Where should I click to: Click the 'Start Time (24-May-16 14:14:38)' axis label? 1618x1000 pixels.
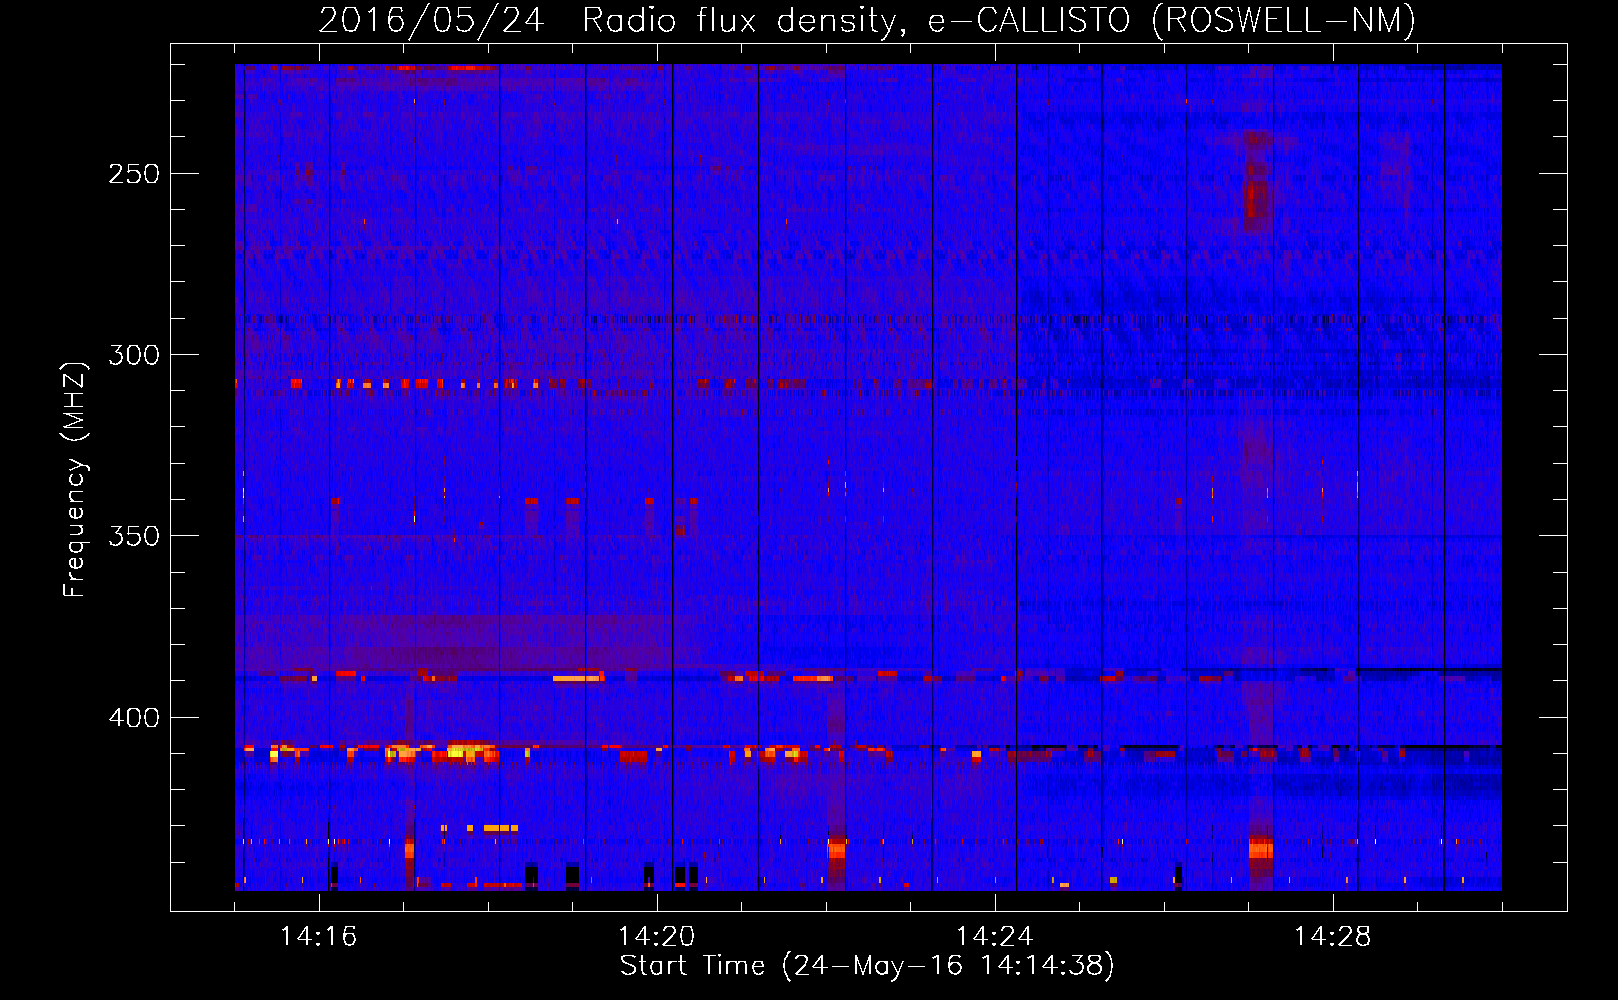pos(867,966)
